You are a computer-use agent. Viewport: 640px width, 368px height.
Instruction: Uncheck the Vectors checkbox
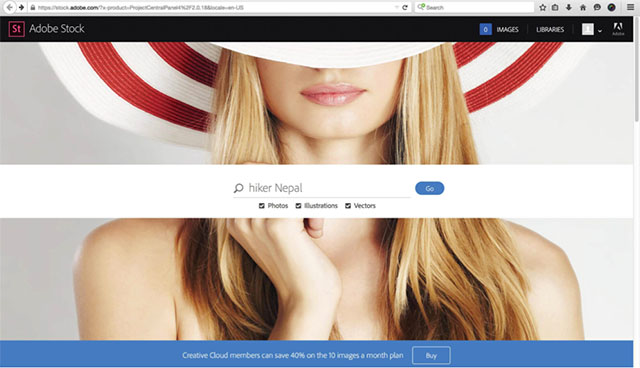pos(348,206)
